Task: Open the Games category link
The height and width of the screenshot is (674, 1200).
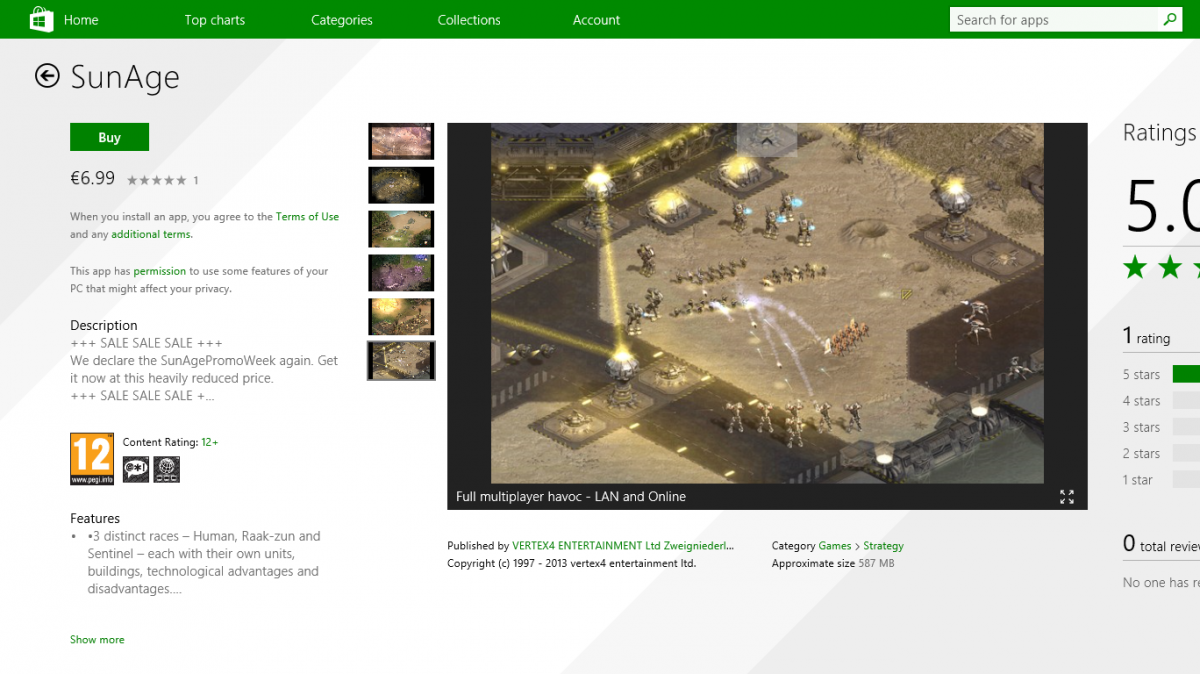Action: tap(835, 546)
